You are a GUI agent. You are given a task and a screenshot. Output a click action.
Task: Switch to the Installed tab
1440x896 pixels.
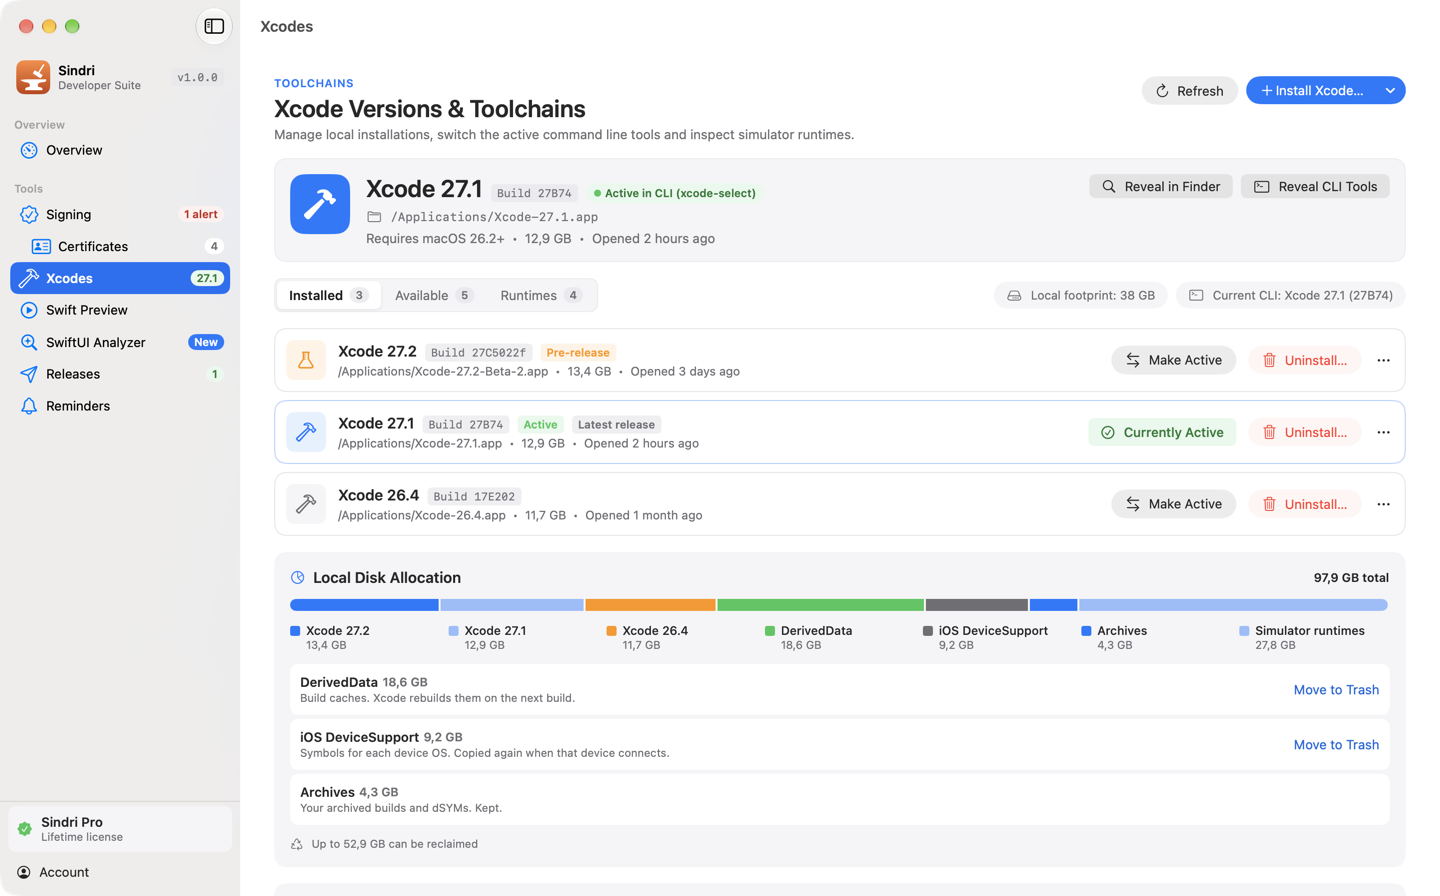point(328,295)
